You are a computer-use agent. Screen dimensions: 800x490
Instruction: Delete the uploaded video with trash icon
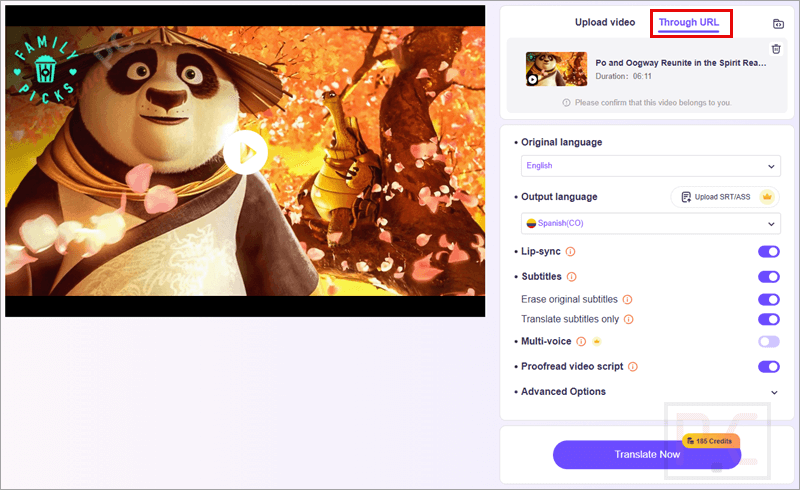(x=776, y=49)
